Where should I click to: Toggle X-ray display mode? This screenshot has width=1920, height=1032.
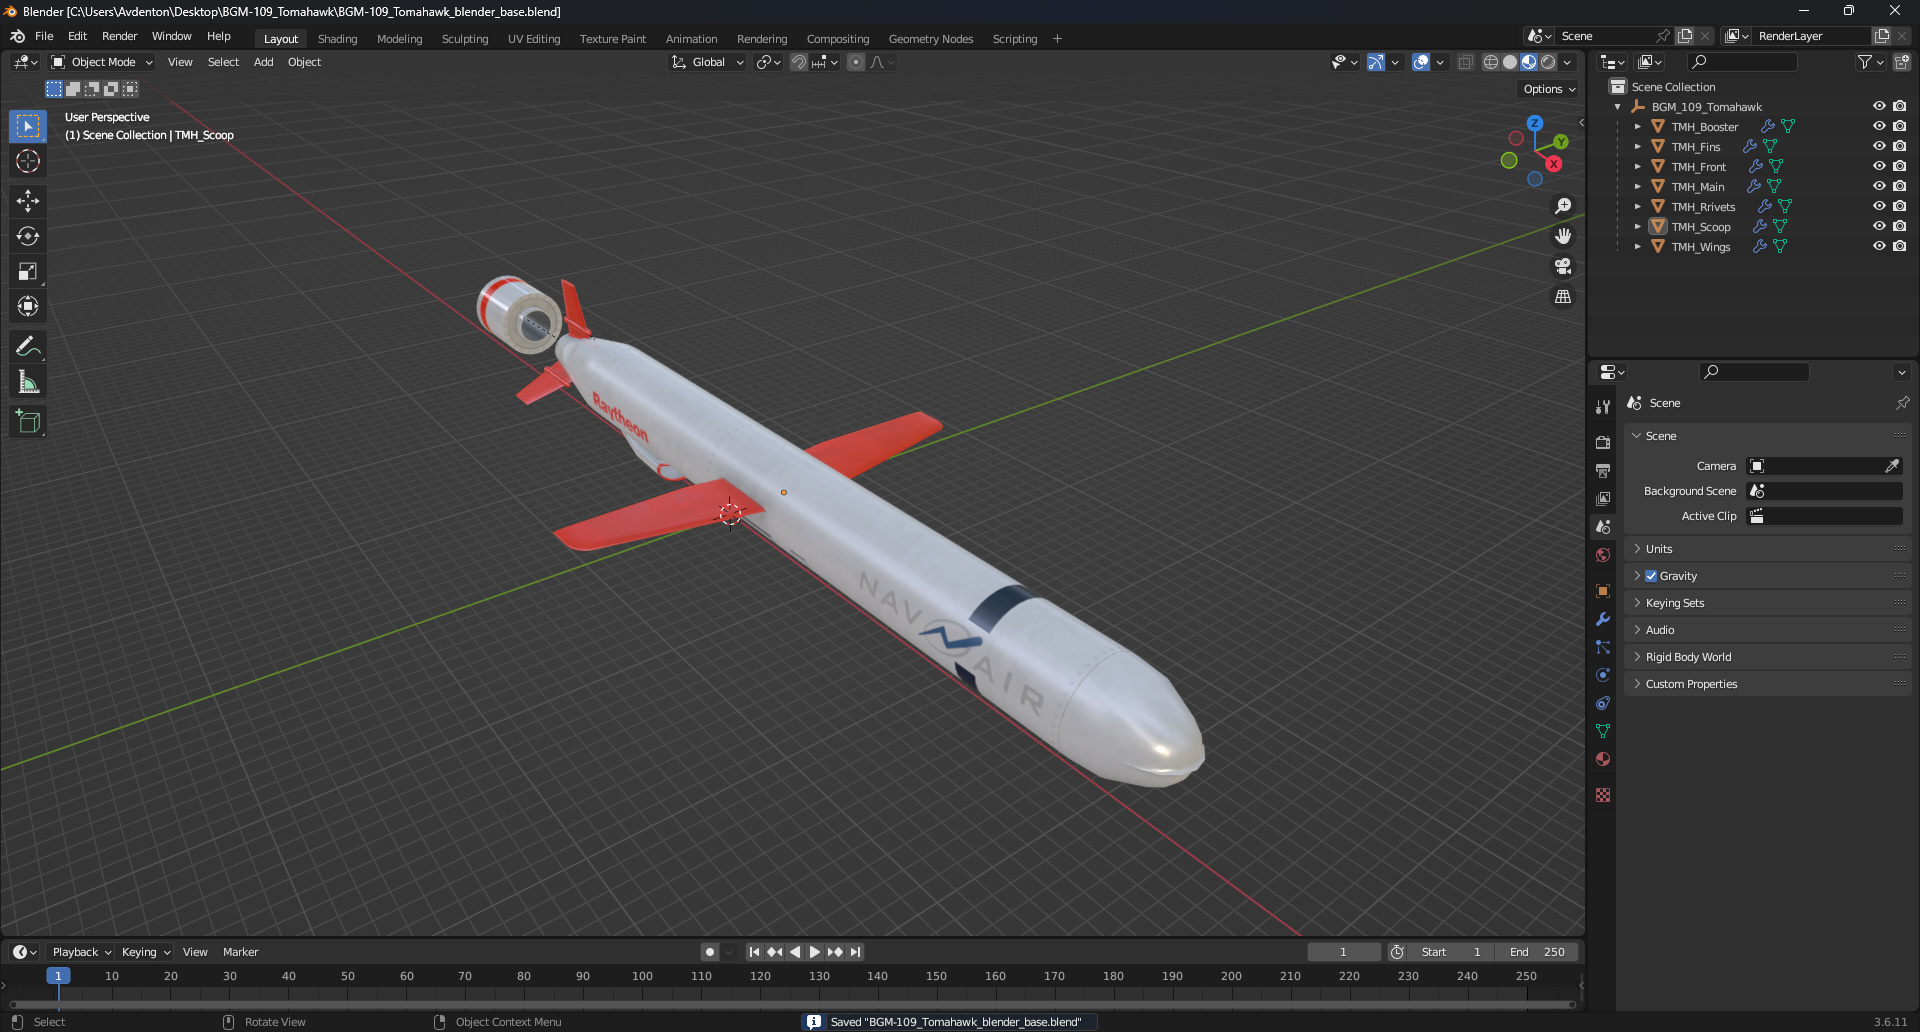1465,62
